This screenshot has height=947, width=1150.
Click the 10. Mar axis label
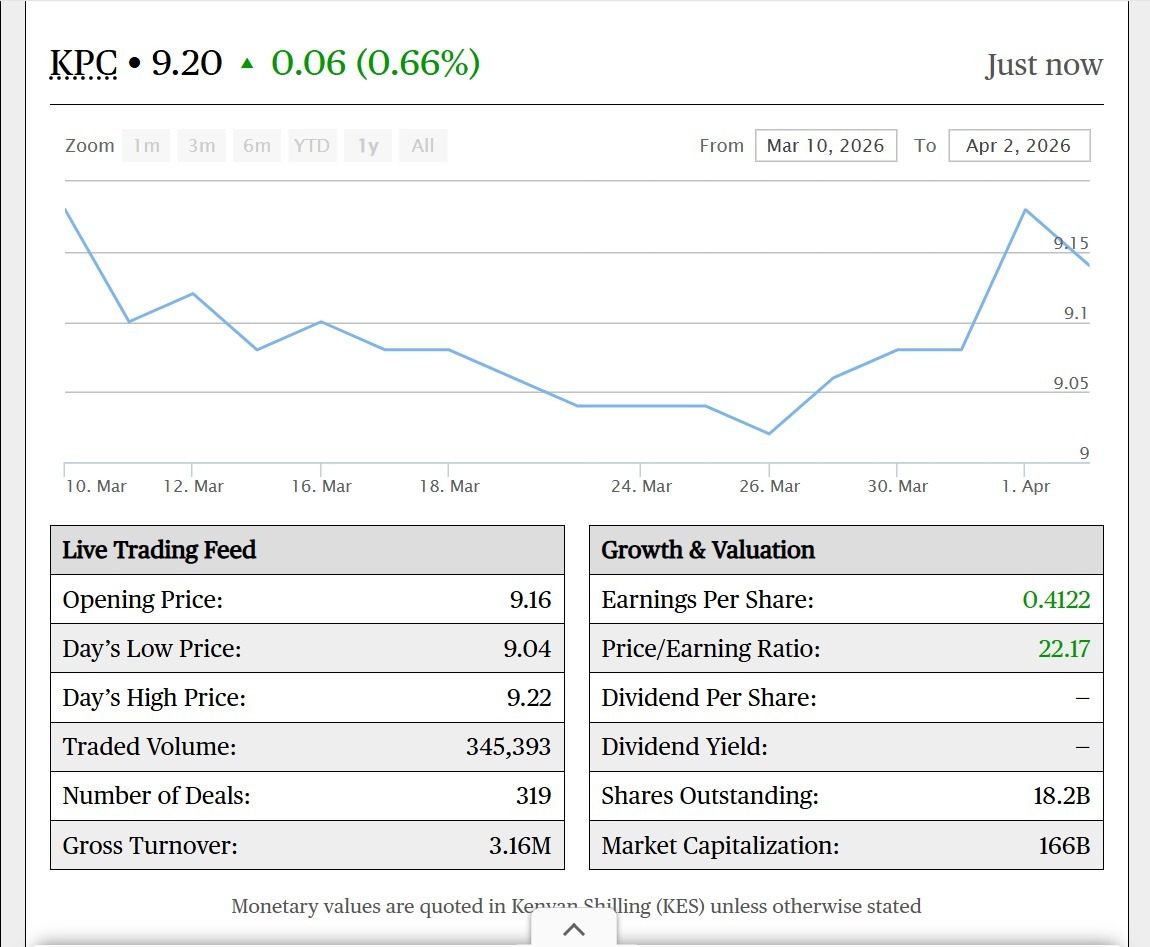coord(95,486)
